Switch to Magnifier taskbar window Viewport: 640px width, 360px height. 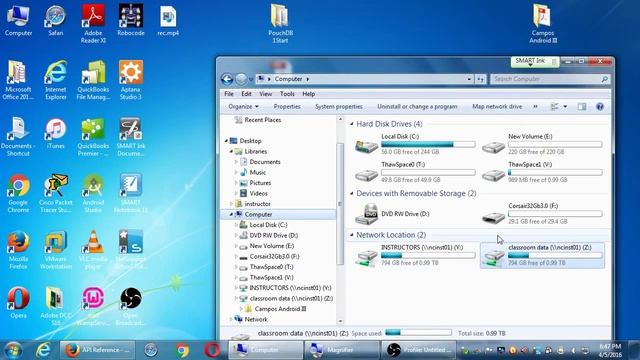tap(341, 350)
